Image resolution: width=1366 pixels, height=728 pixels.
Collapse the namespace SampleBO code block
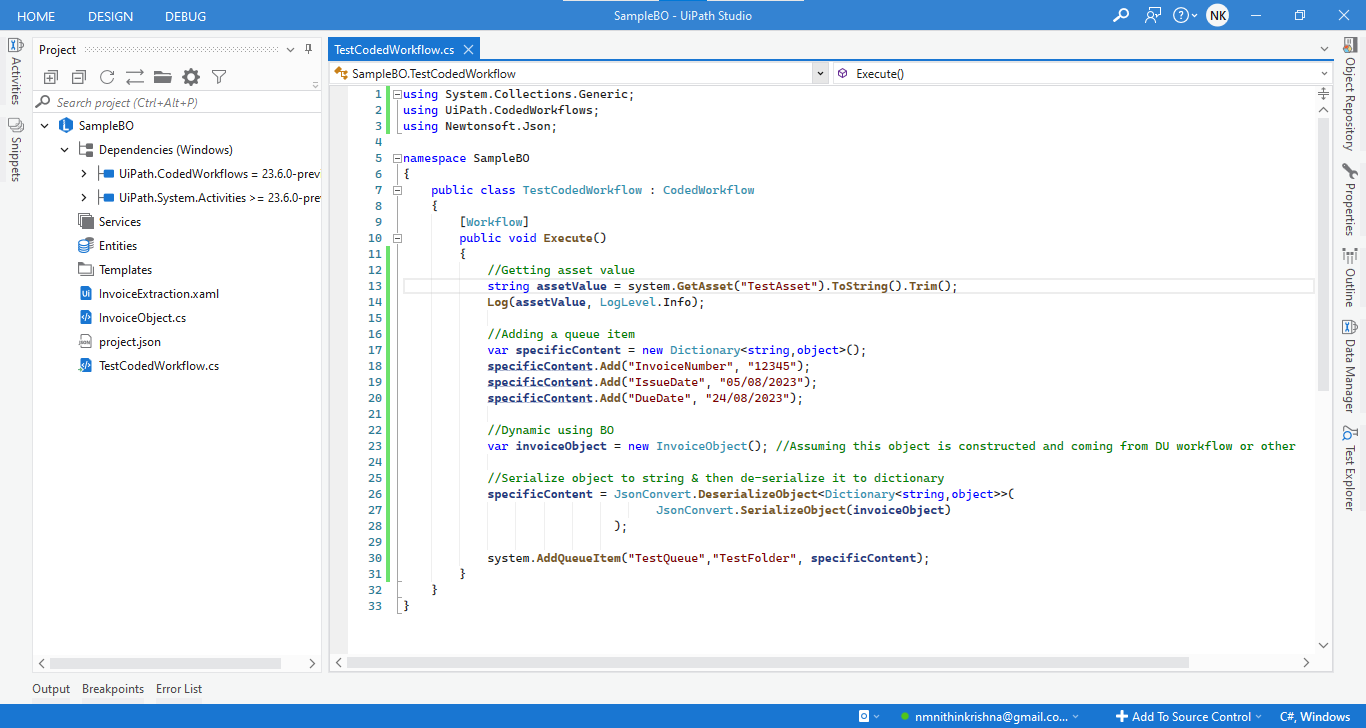[x=397, y=158]
